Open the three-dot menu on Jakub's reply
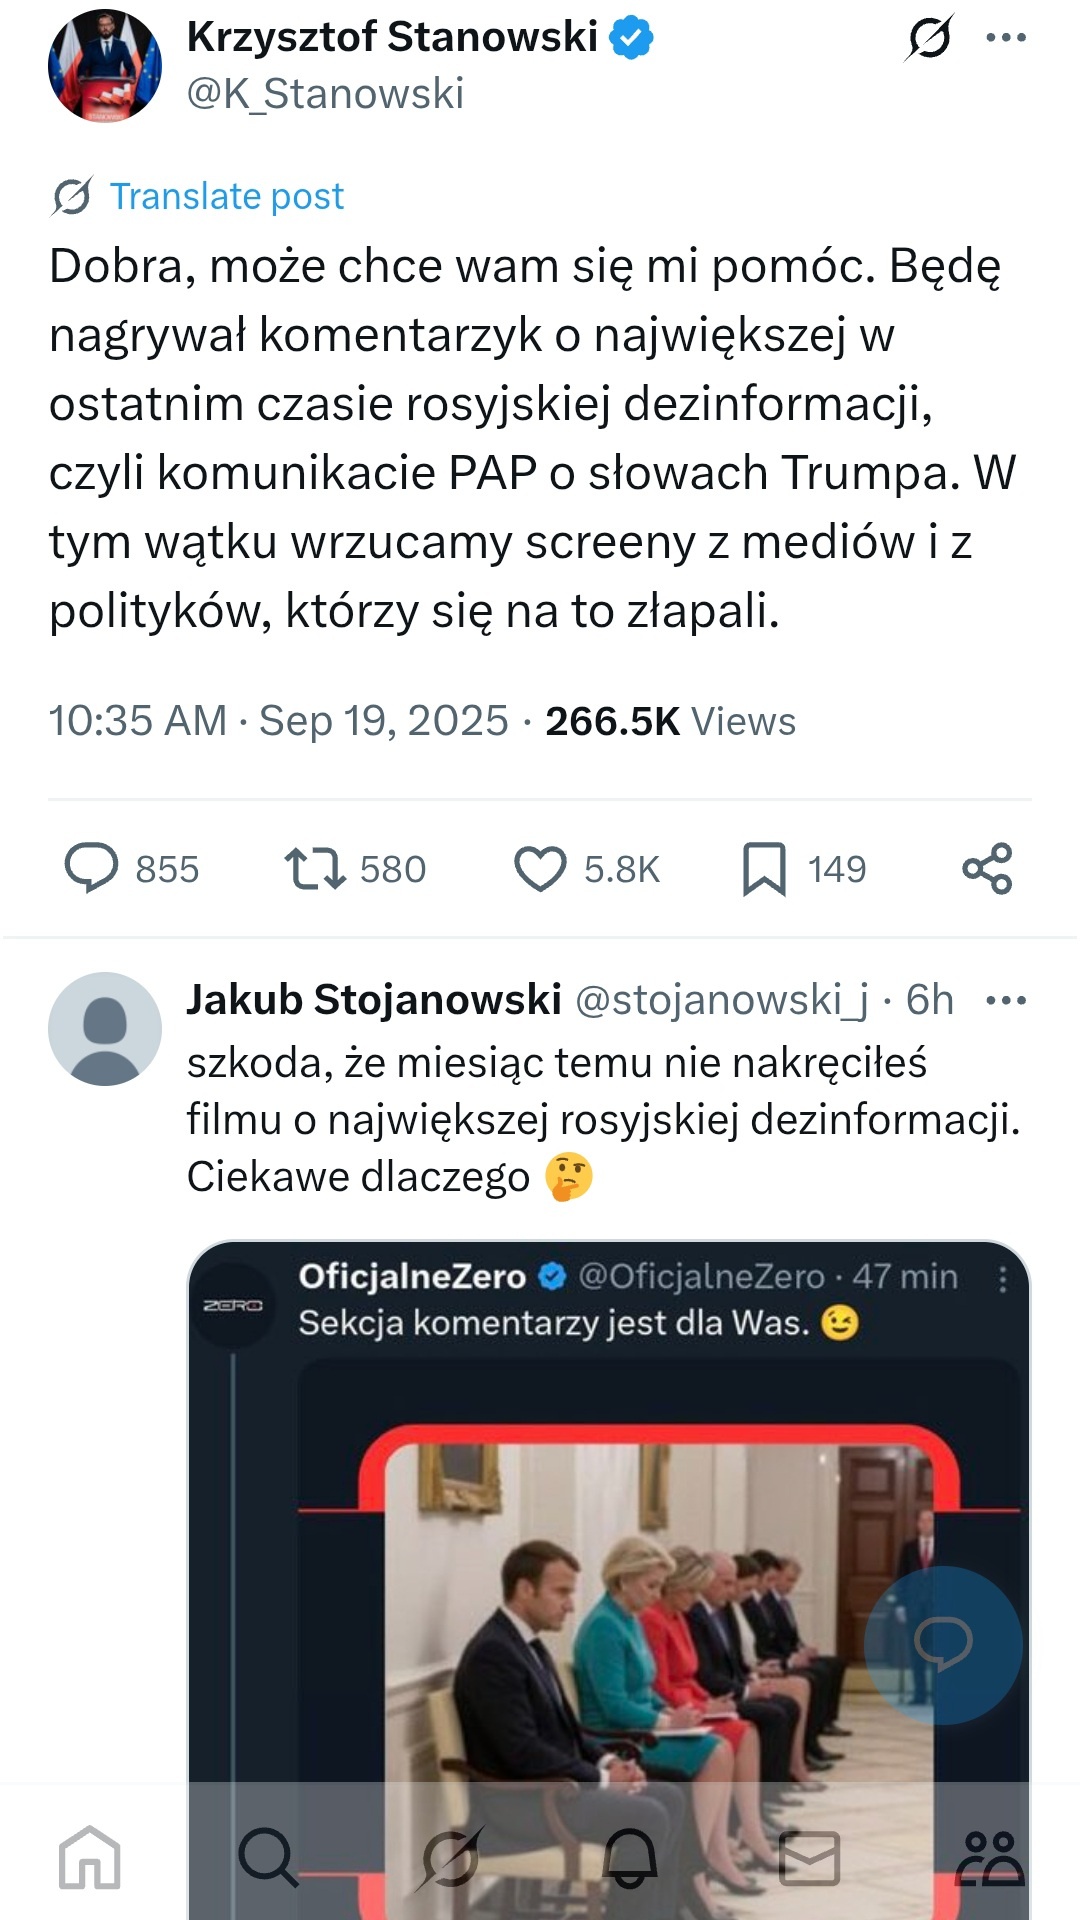The width and height of the screenshot is (1080, 1920). point(1005,1000)
